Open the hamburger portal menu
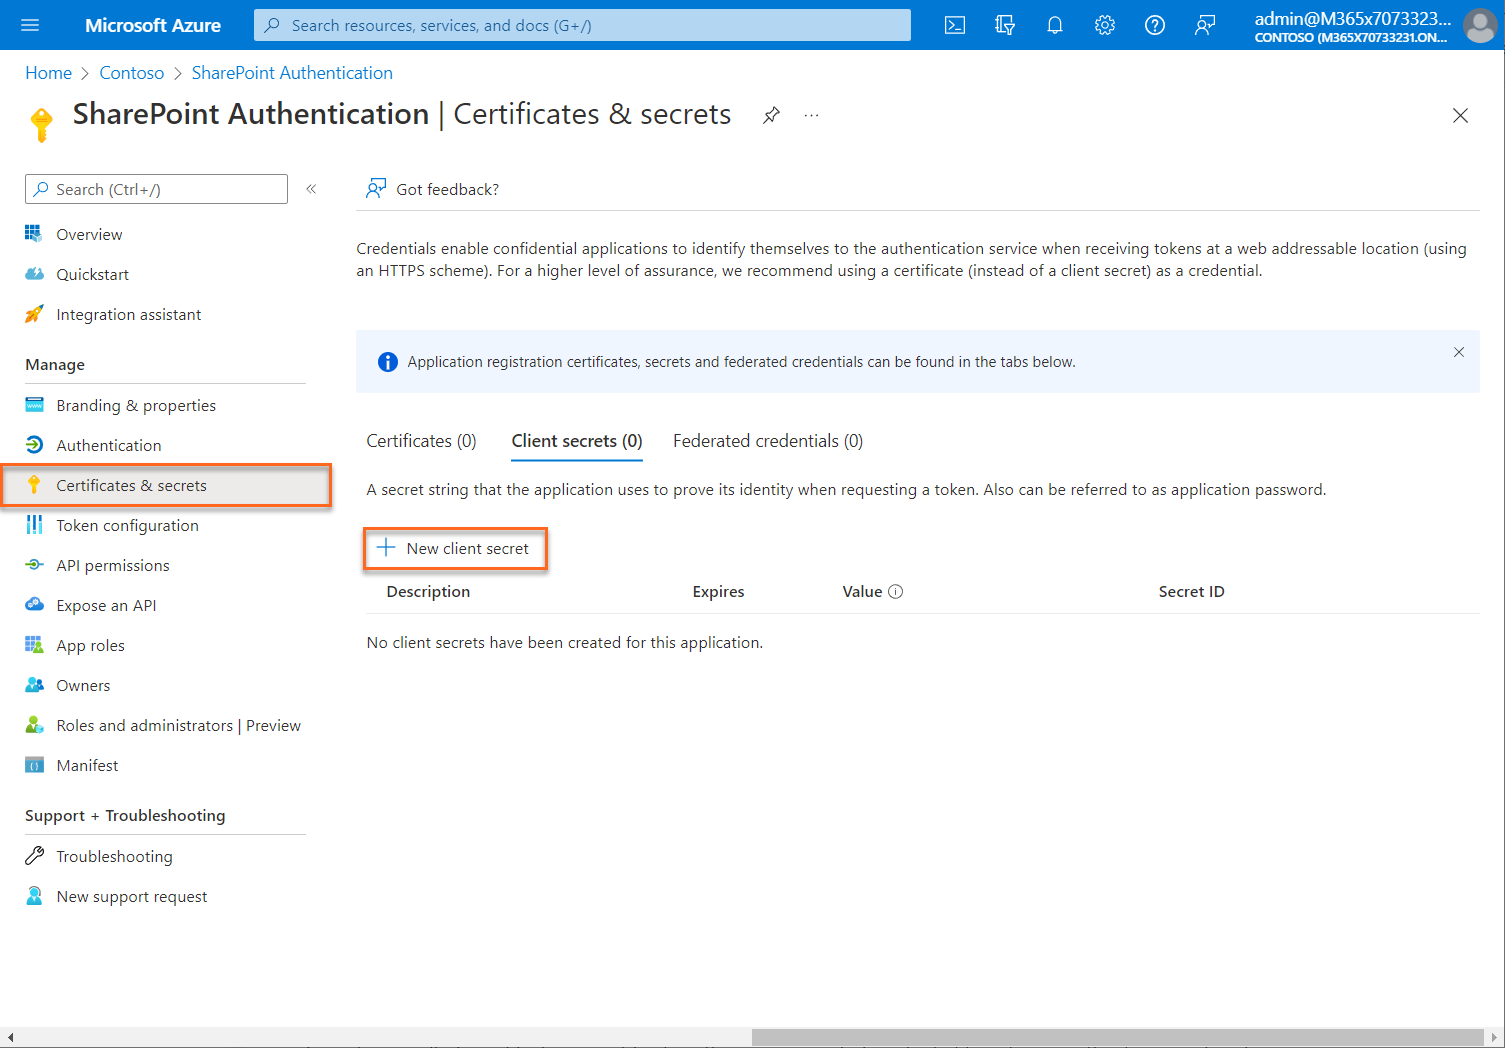 [28, 25]
